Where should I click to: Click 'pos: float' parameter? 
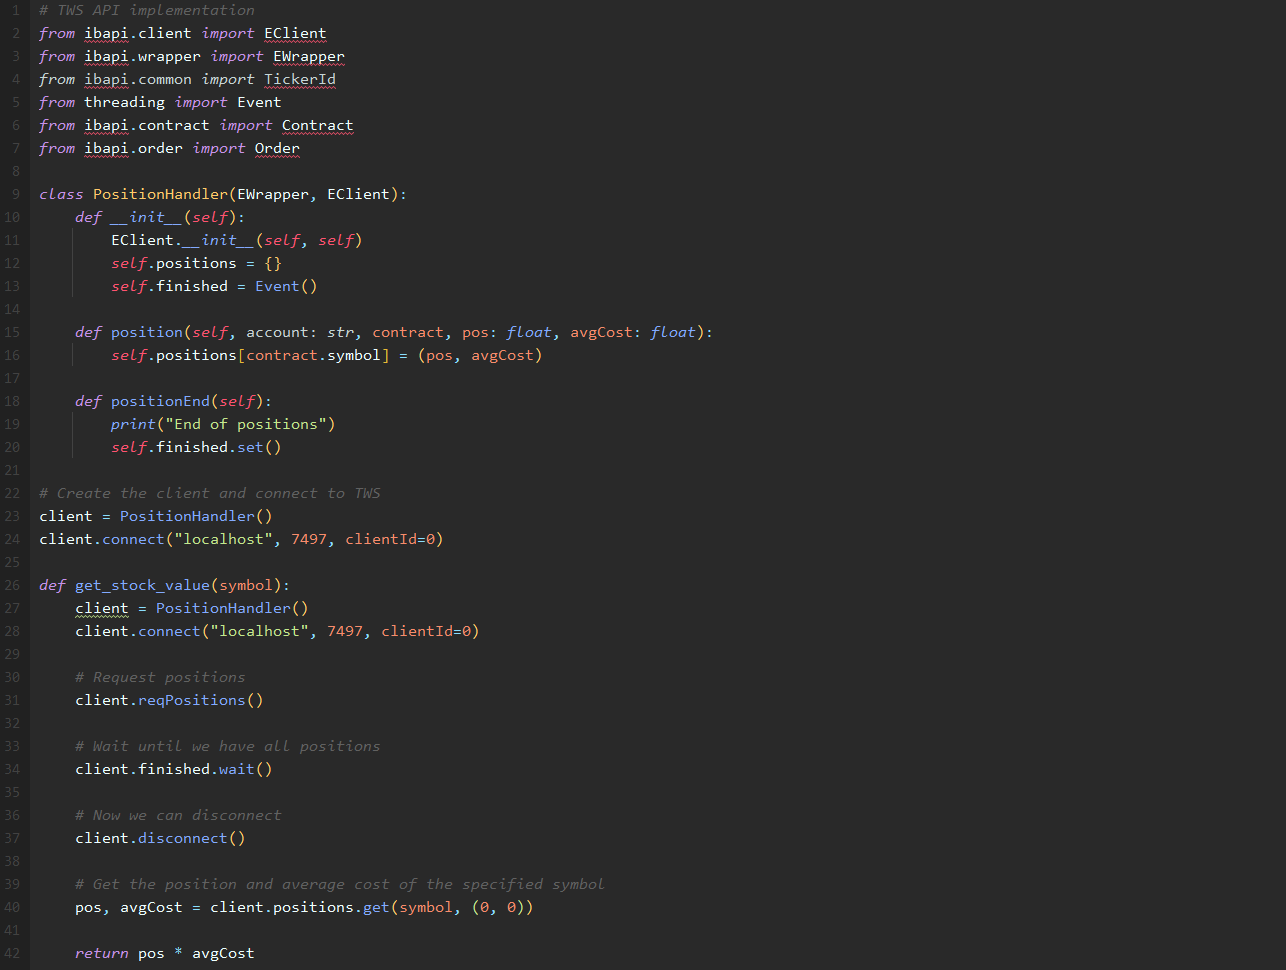pyautogui.click(x=507, y=332)
